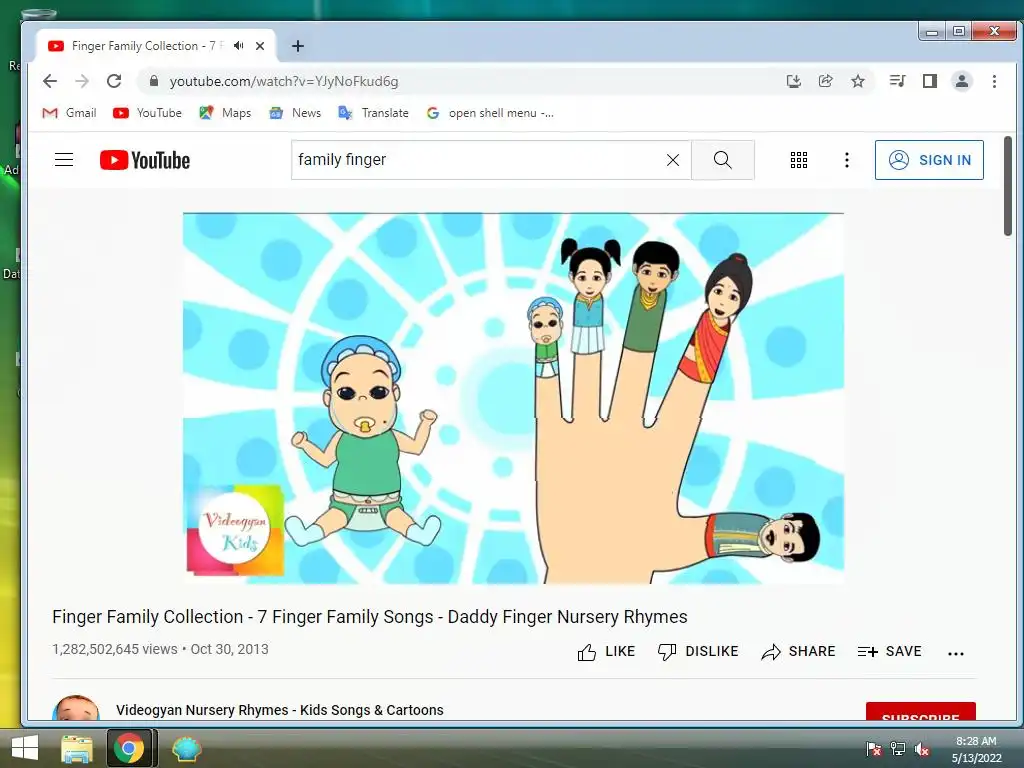Open Windows Start button
Viewport: 1024px width, 768px height.
25,748
